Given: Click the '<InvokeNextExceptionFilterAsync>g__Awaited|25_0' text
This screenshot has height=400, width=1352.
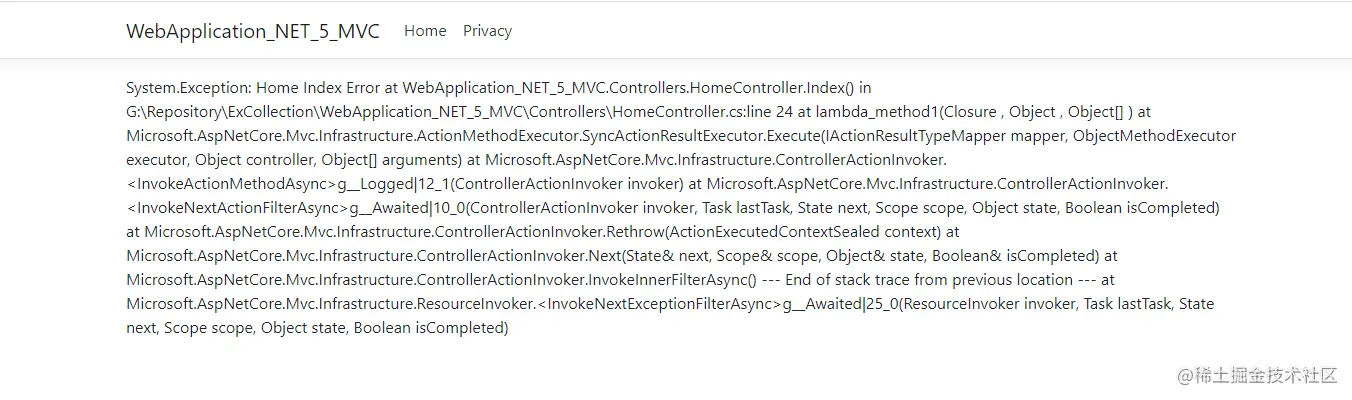Looking at the screenshot, I should [717, 304].
